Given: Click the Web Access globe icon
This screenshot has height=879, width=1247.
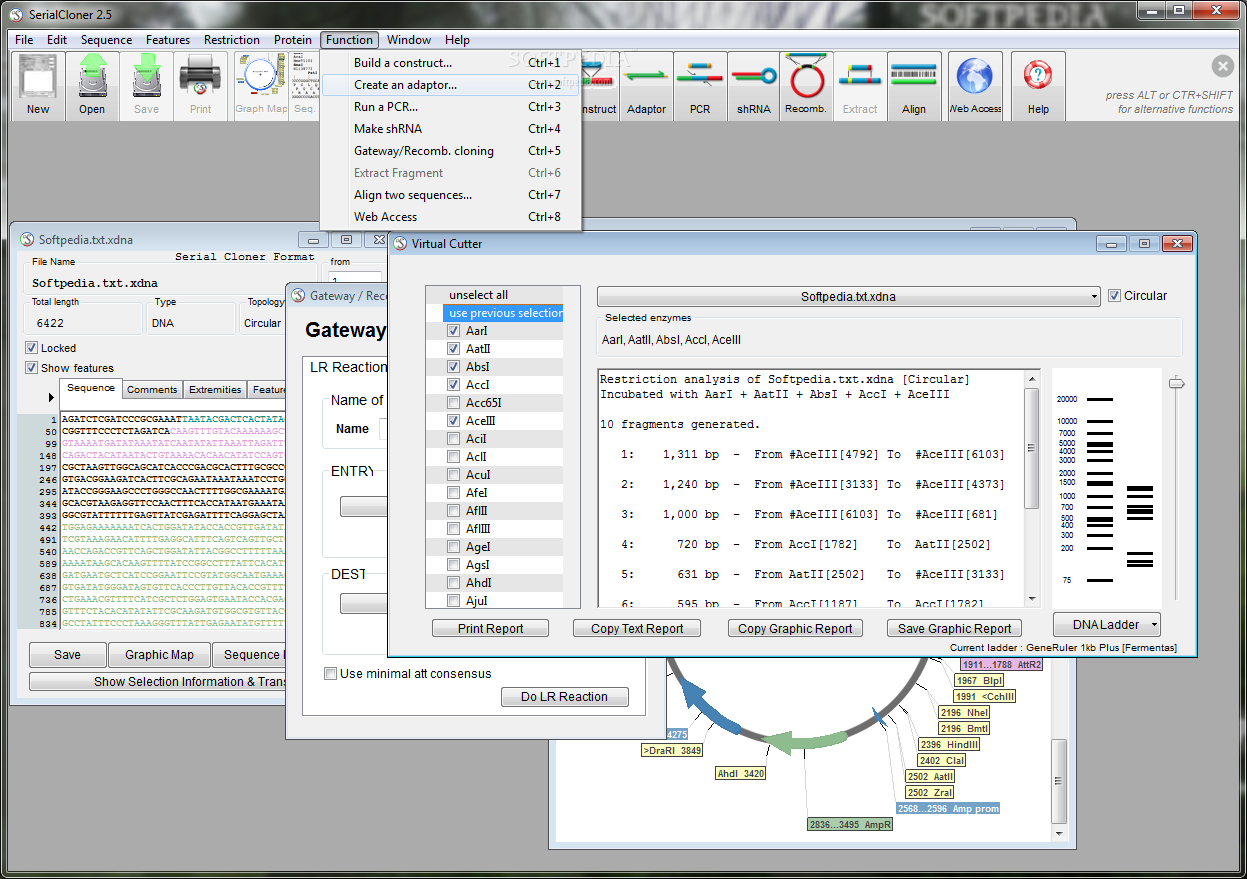Looking at the screenshot, I should (975, 86).
